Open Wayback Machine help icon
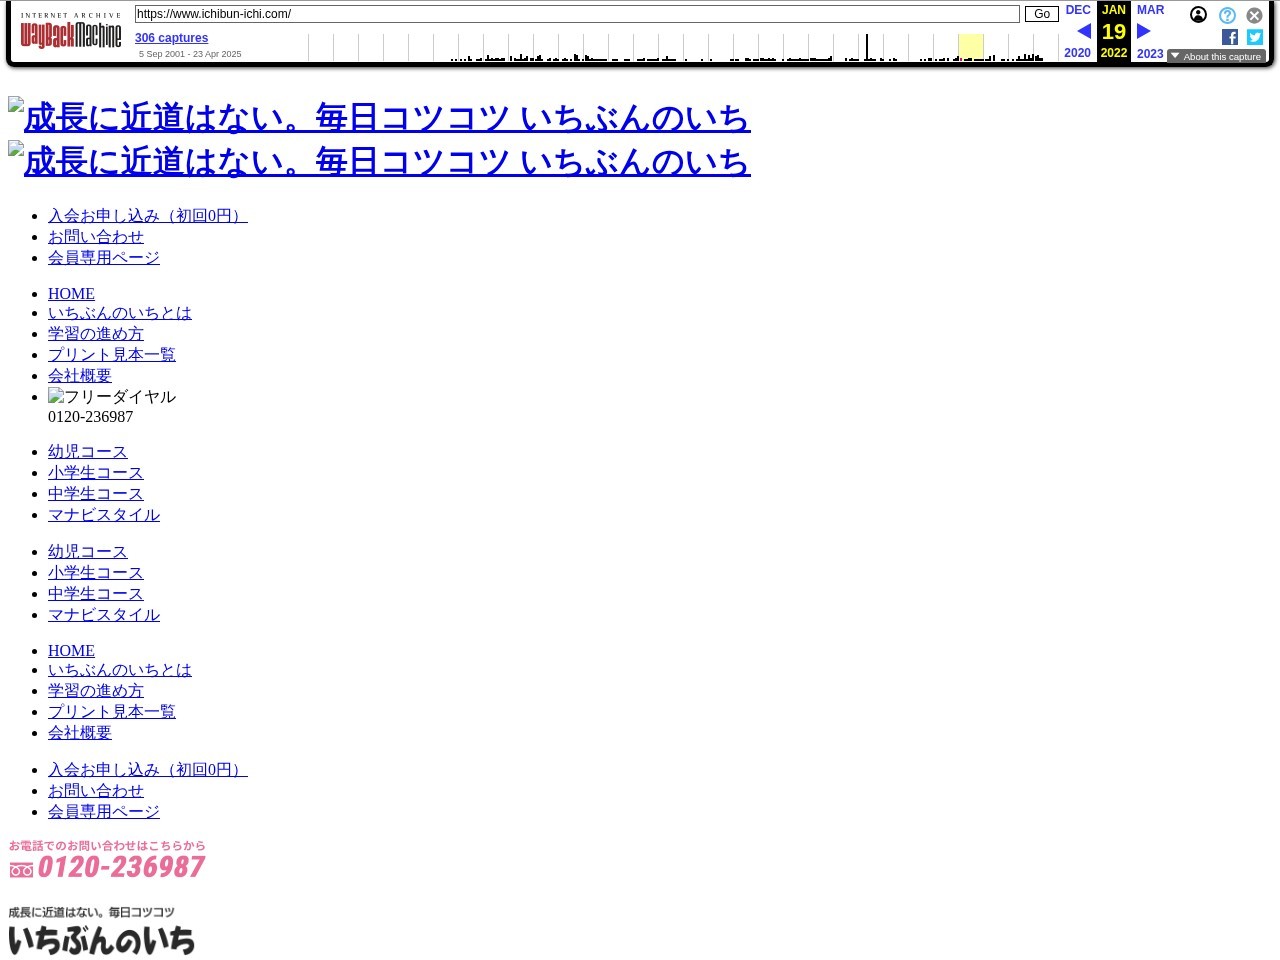Image resolution: width=1280 pixels, height=960 pixels. coord(1227,15)
